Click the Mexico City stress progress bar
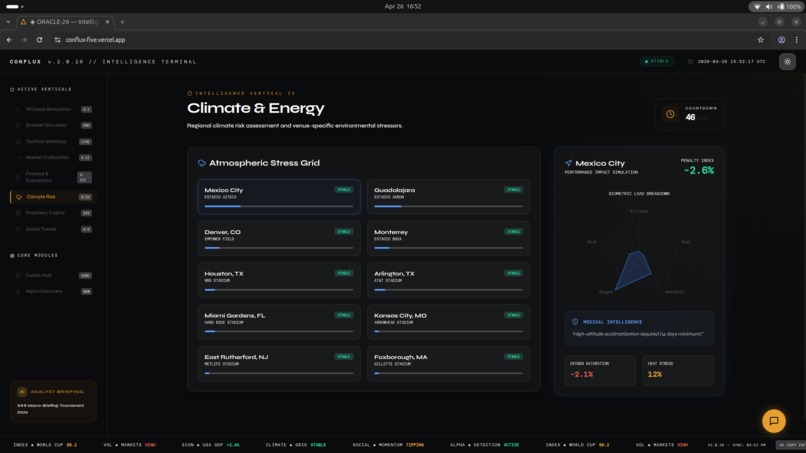This screenshot has width=806, height=453. [x=279, y=206]
